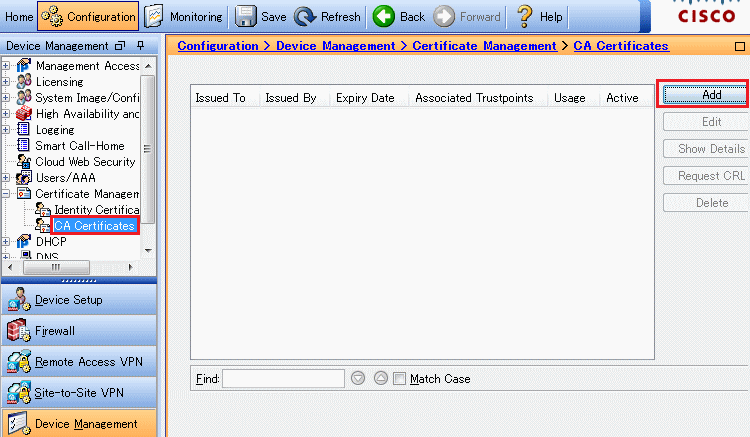Click the Request CRL button
Viewport: 750px width, 437px height.
[x=706, y=175]
